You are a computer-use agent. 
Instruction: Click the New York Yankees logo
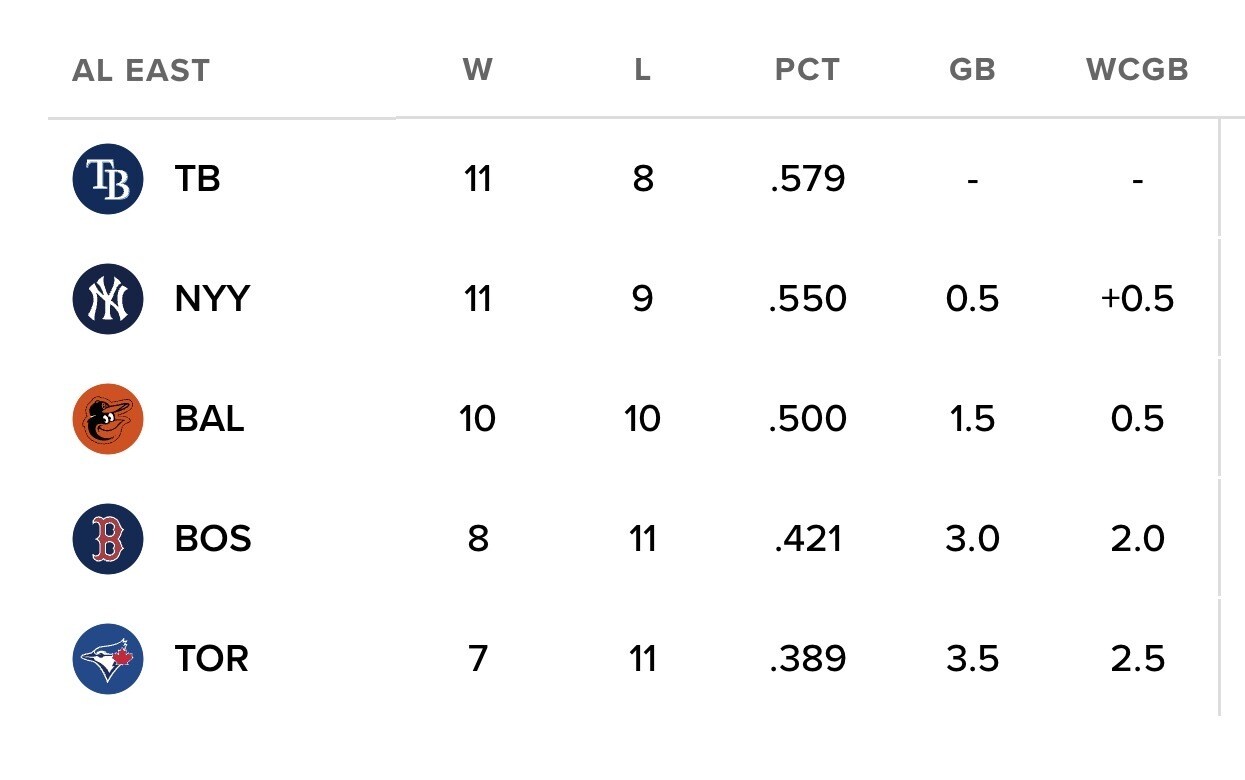click(108, 299)
